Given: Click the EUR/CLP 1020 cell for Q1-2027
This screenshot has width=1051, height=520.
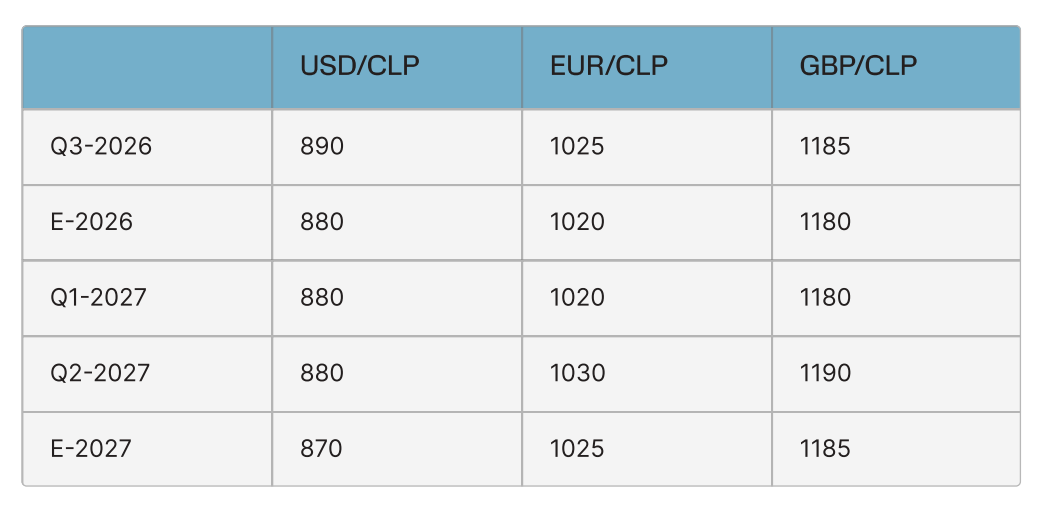Looking at the screenshot, I should tap(647, 298).
